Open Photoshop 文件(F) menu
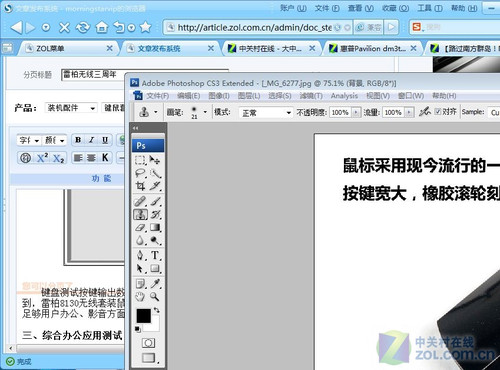Image resolution: width=500 pixels, height=370 pixels. tap(157, 96)
